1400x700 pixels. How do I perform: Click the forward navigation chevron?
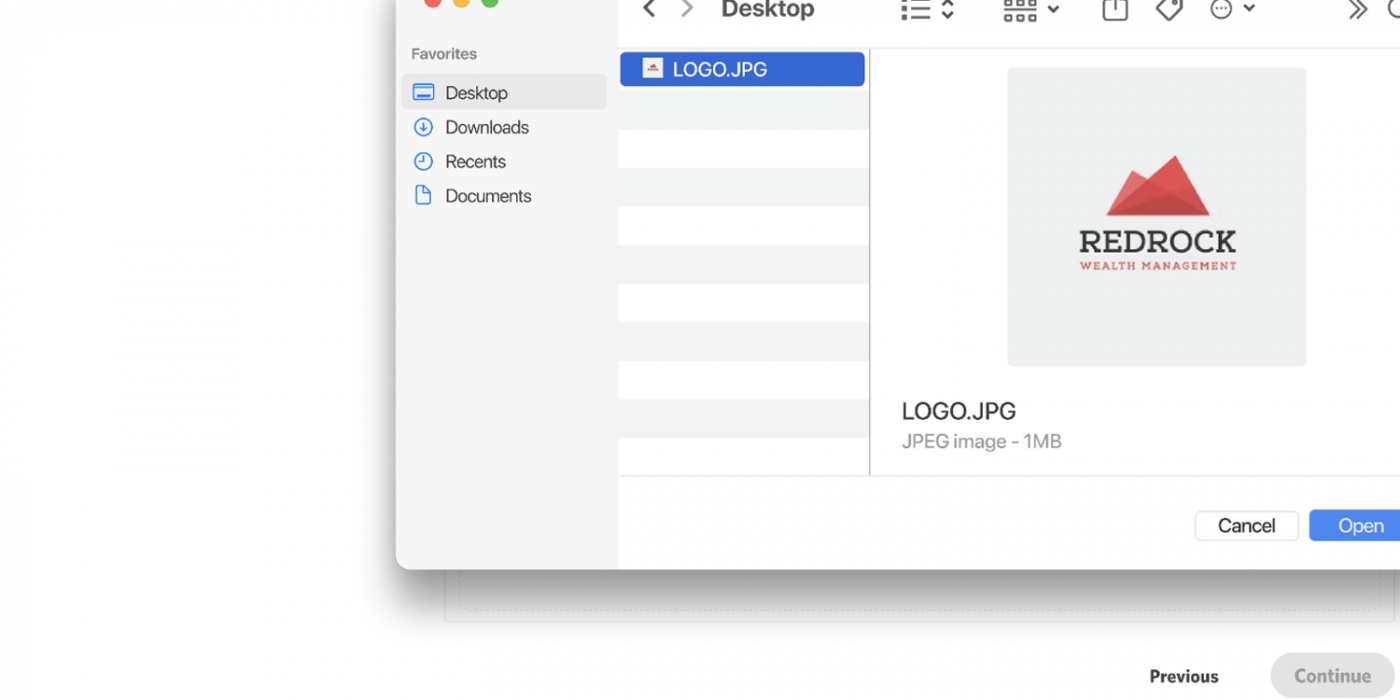point(687,9)
